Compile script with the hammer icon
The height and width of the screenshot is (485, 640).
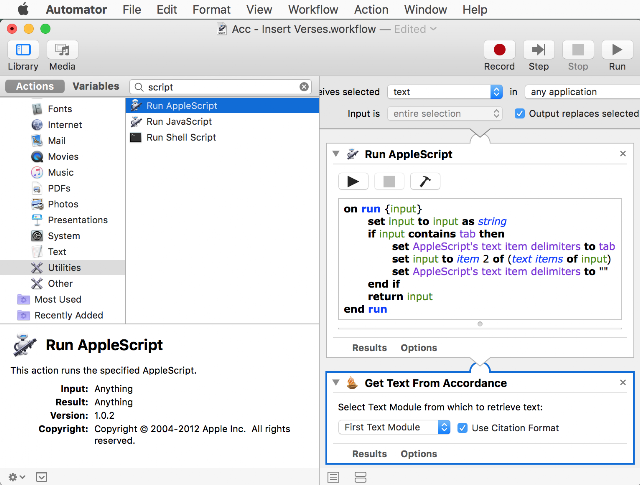click(x=425, y=181)
